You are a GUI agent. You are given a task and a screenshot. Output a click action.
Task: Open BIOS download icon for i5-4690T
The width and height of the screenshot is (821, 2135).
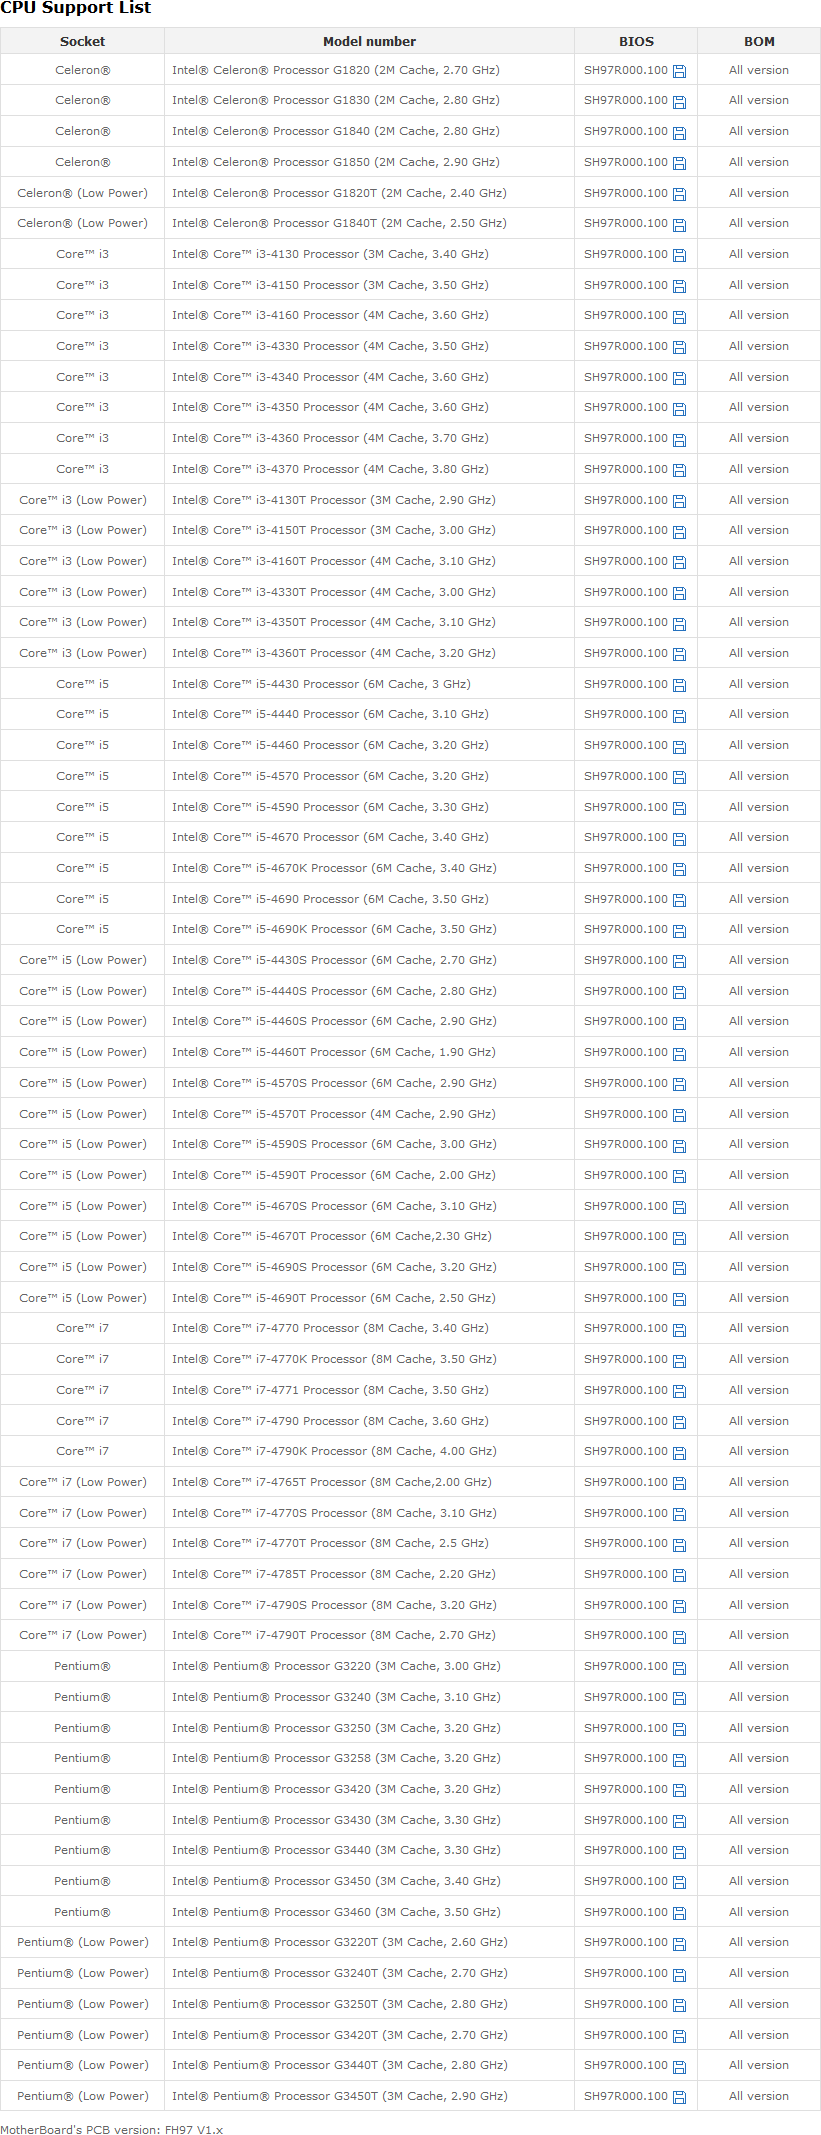click(680, 1299)
